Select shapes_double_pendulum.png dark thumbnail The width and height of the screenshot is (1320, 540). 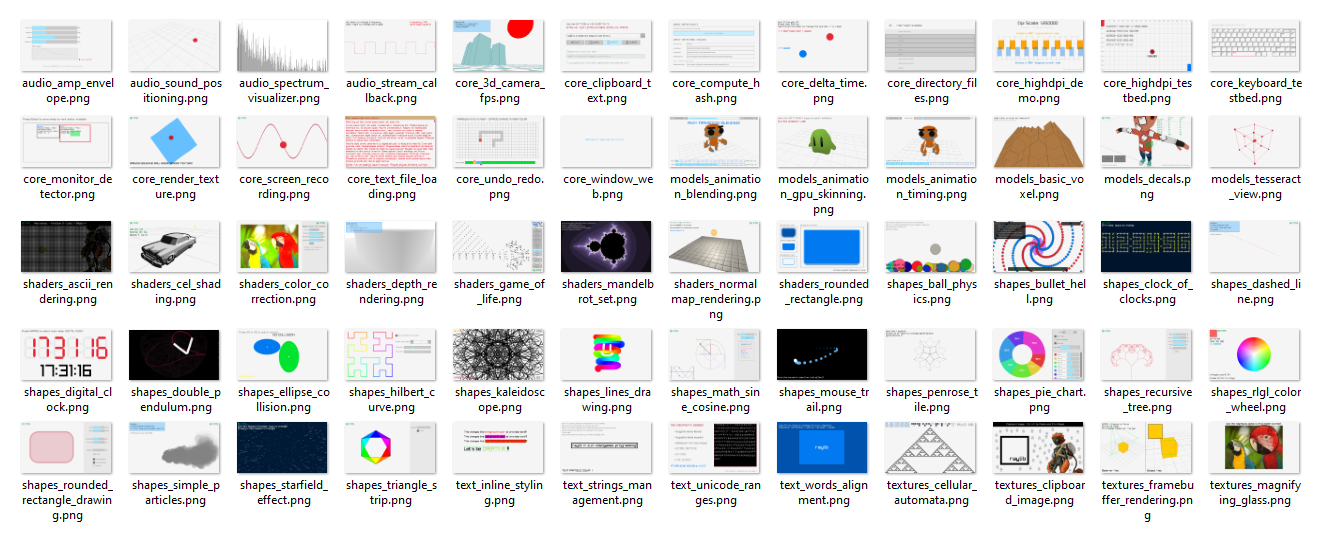174,354
